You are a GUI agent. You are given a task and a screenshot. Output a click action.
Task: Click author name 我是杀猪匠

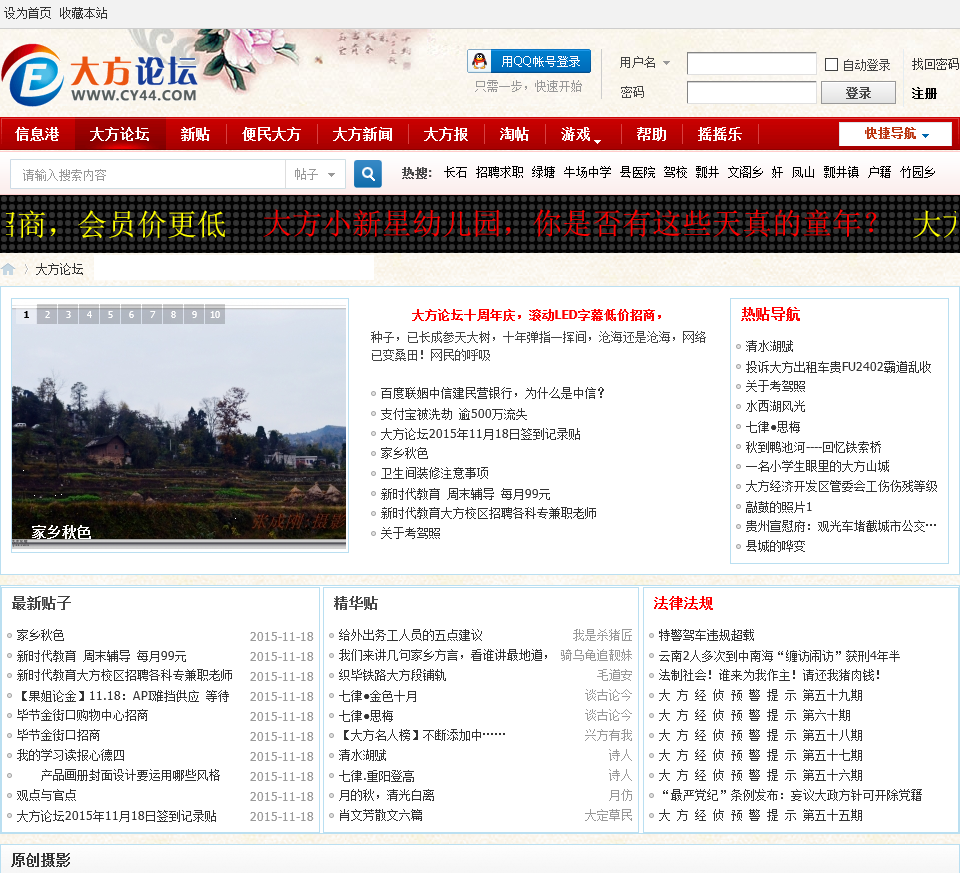(x=602, y=635)
